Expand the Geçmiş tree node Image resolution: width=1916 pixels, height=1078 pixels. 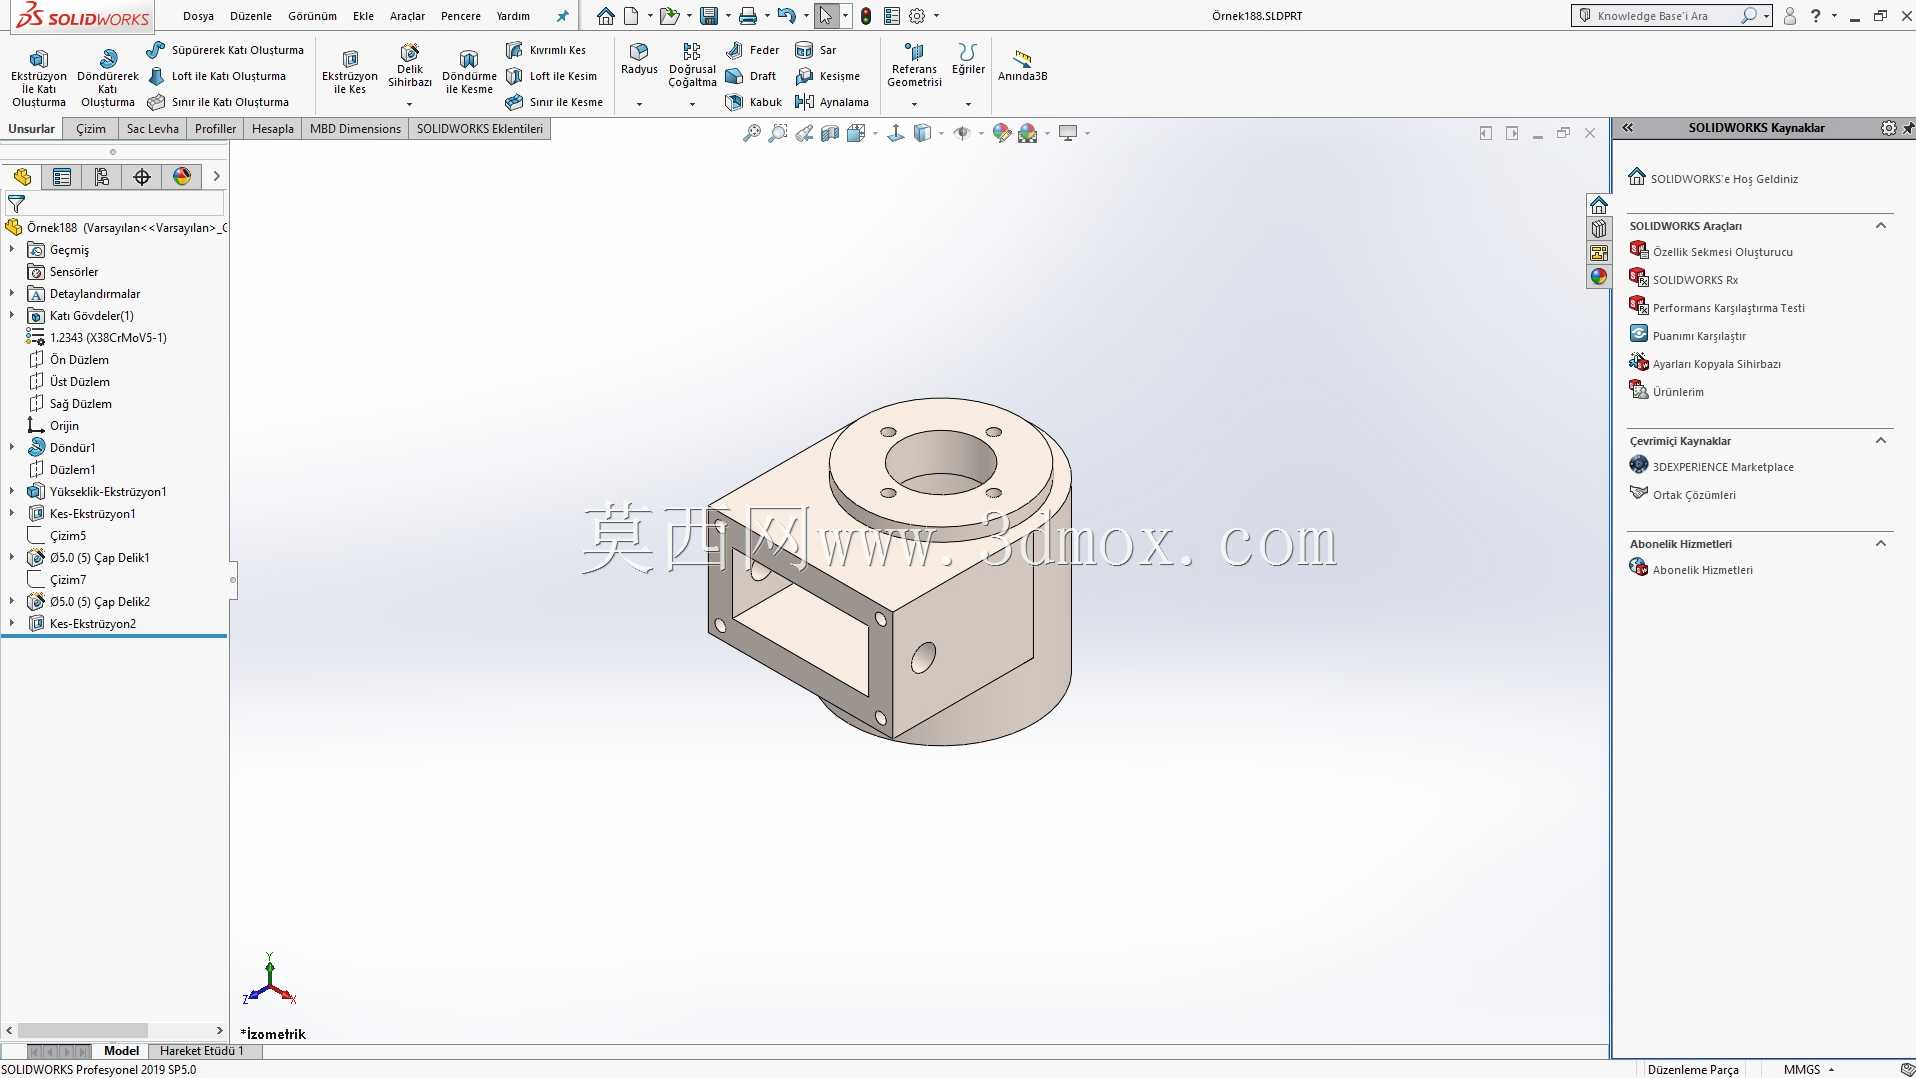pyautogui.click(x=12, y=250)
